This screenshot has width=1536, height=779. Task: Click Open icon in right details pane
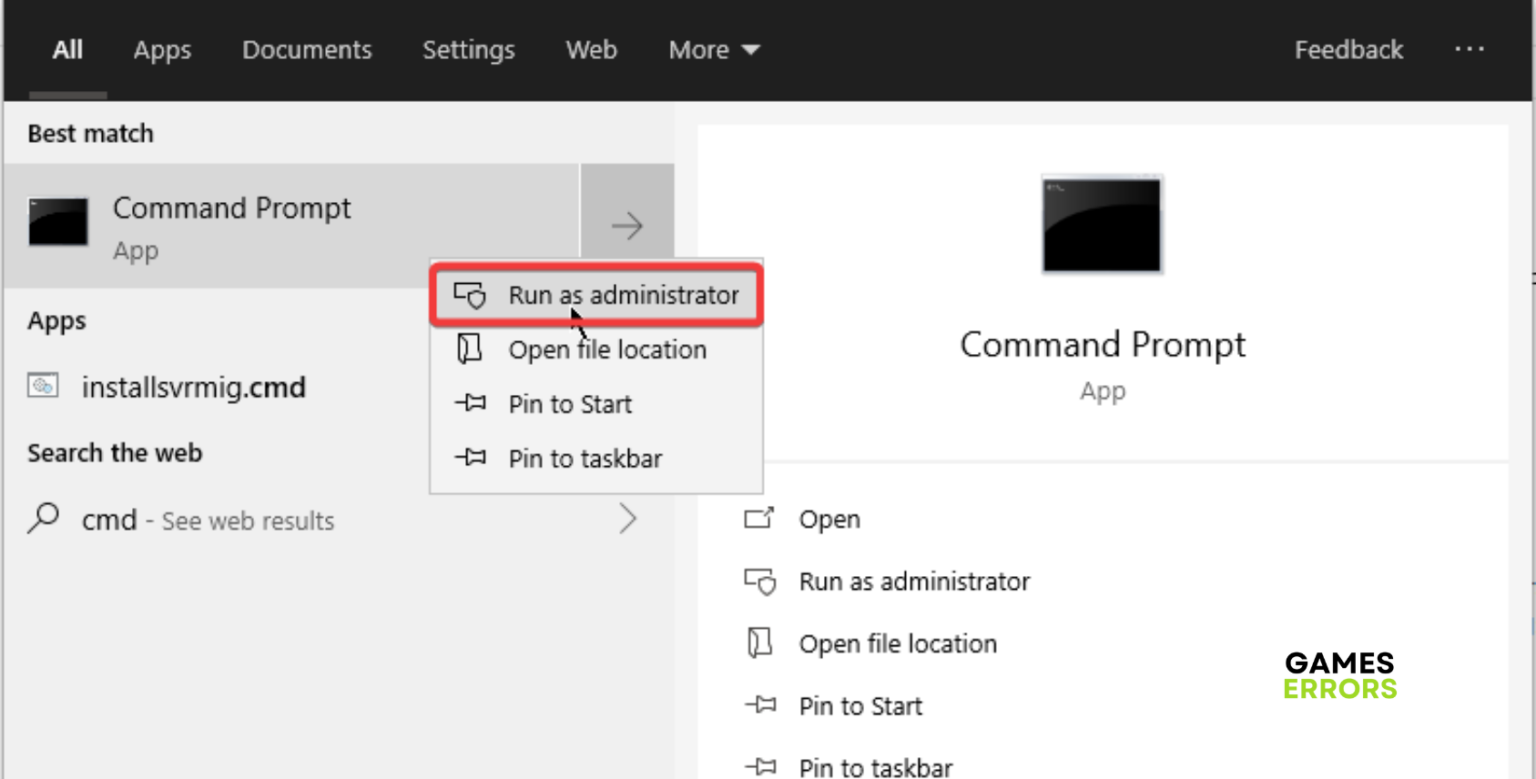[x=760, y=519]
